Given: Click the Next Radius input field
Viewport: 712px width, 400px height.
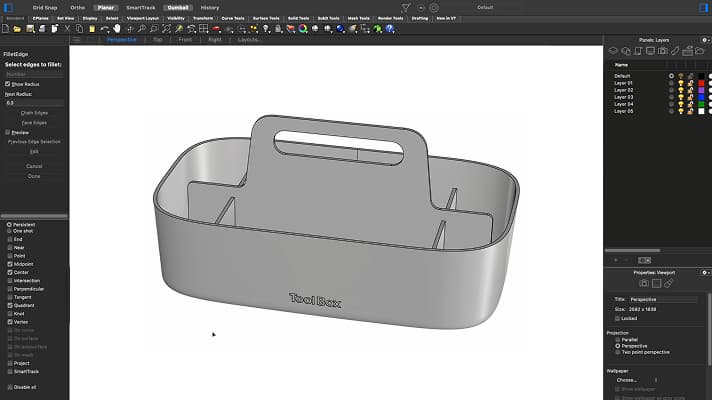Looking at the screenshot, I should (34, 102).
